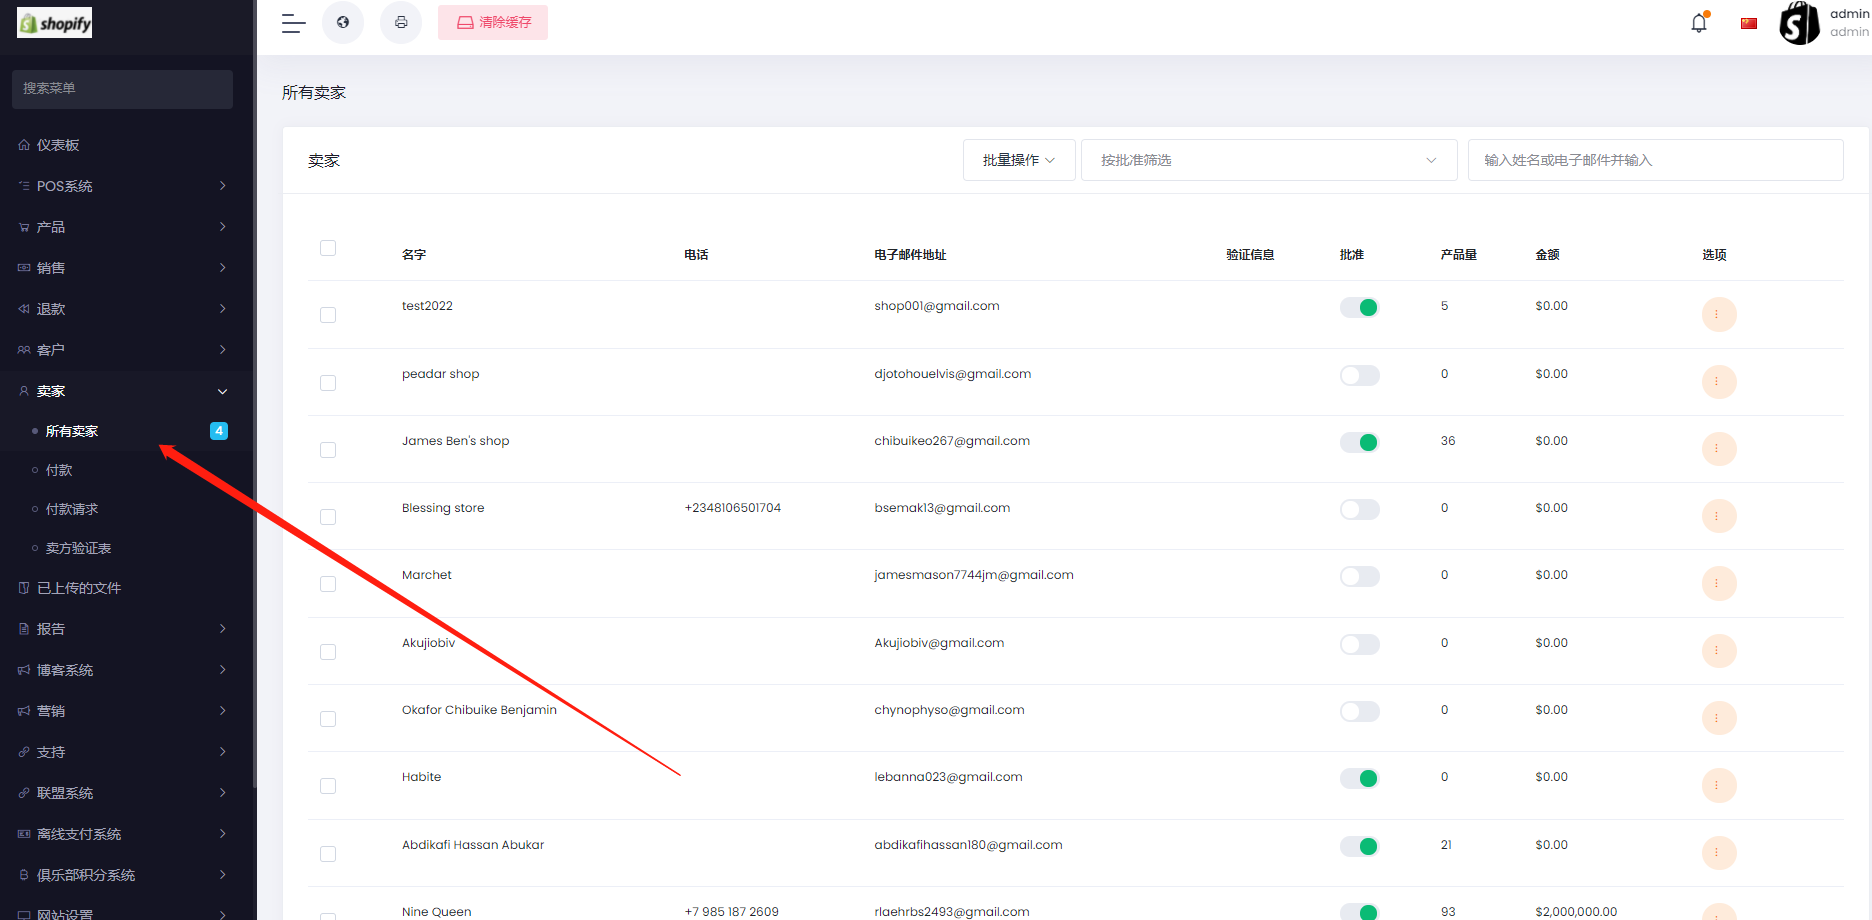Open options menu for Marchet row
Viewport: 1872px width, 920px height.
tap(1719, 583)
